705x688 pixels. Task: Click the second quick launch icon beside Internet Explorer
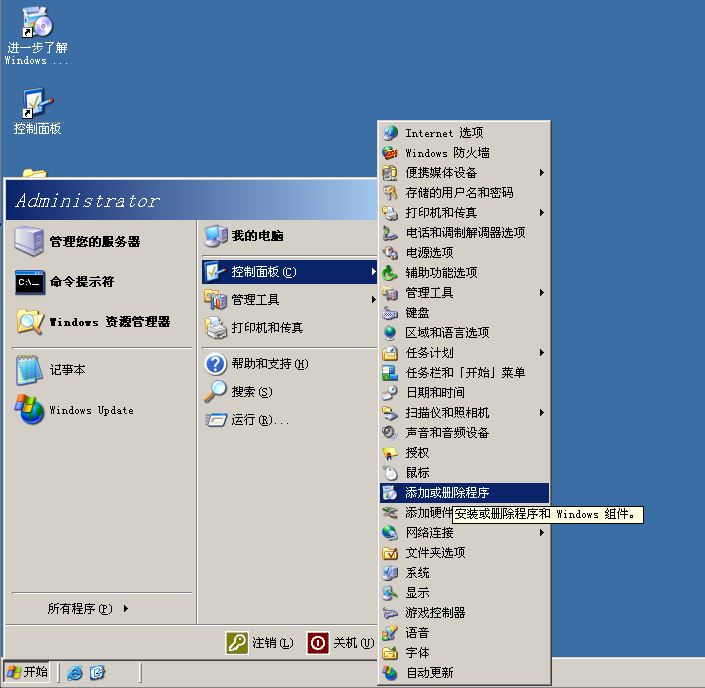tap(97, 673)
